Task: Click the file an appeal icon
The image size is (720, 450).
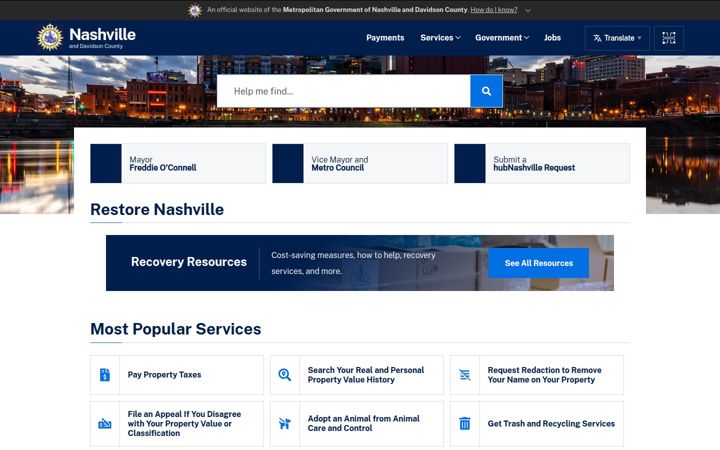Action: (x=105, y=423)
